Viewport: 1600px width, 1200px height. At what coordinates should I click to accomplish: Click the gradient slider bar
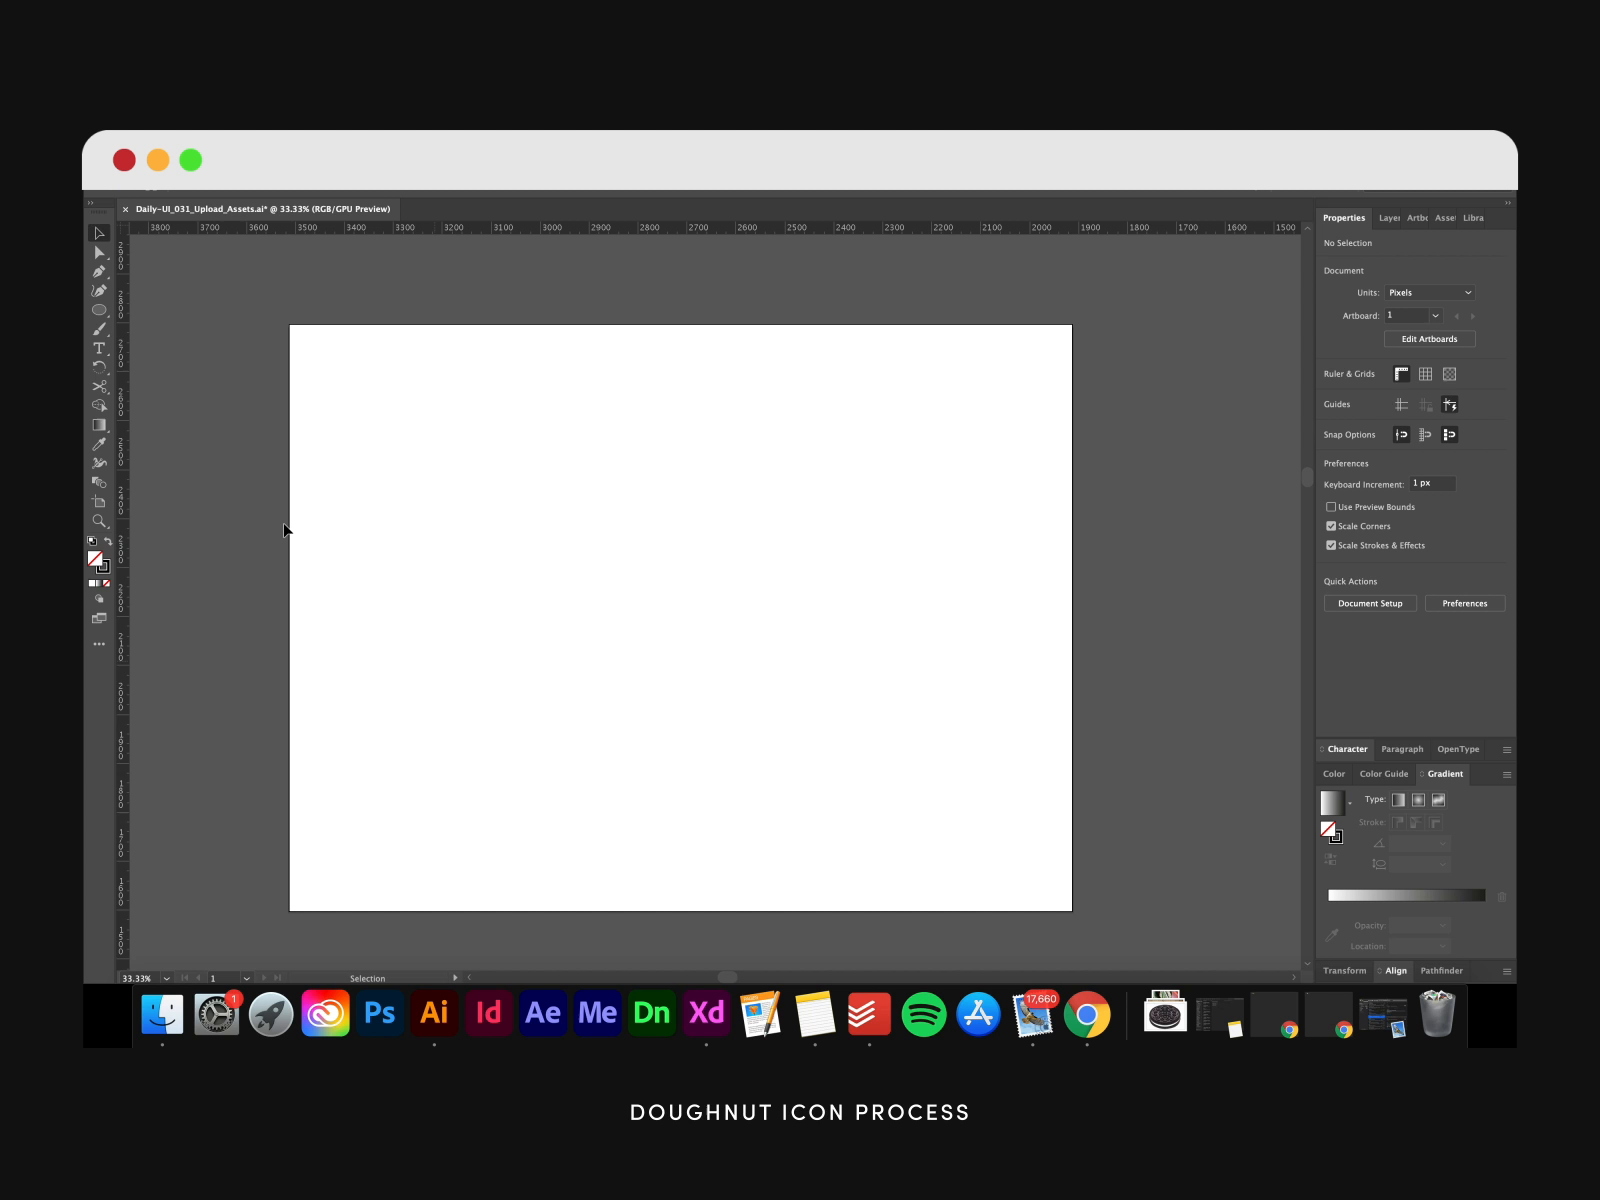point(1406,896)
